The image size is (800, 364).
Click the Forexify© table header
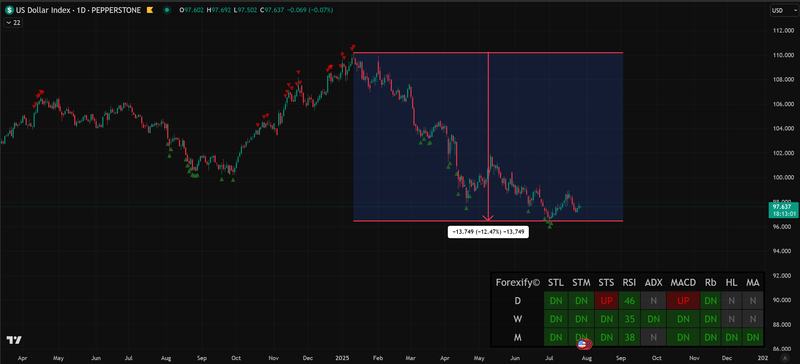tap(518, 282)
